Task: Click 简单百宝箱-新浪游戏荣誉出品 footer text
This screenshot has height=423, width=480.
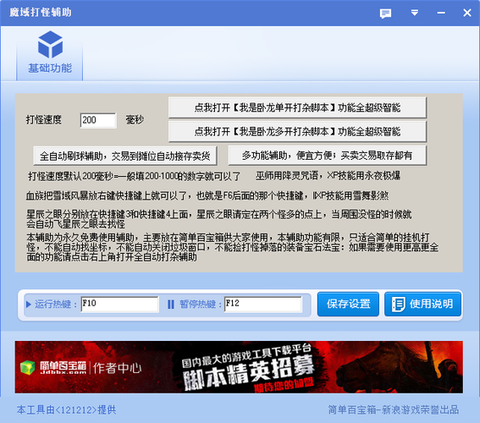Action: 394,410
